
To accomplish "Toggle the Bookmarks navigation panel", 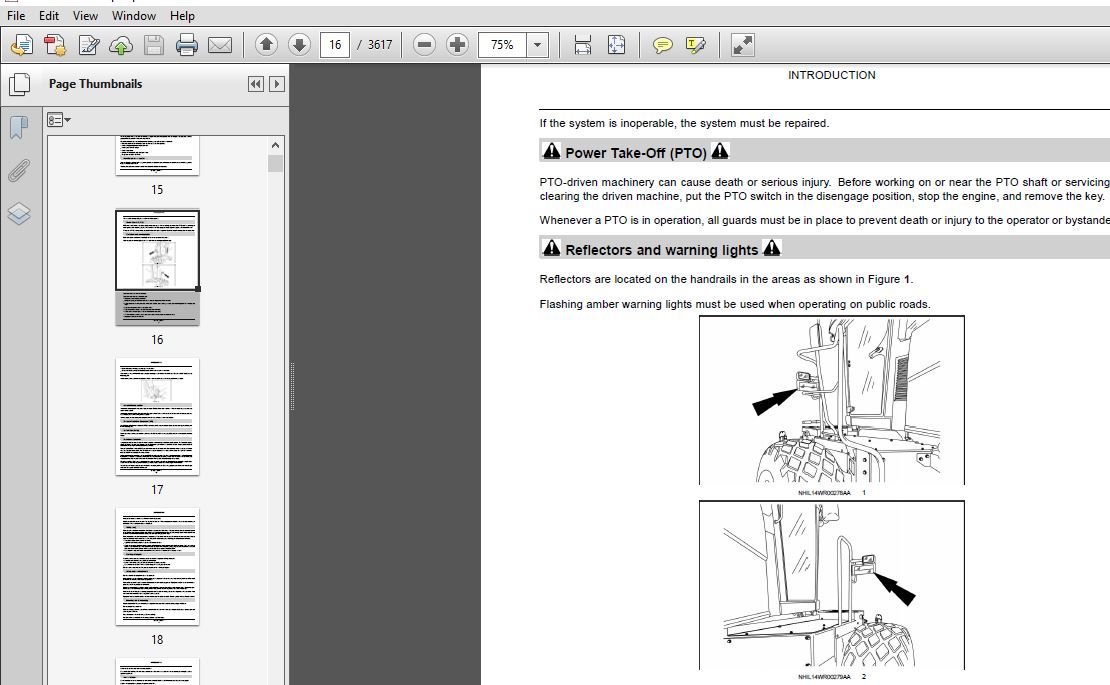I will pos(19,127).
